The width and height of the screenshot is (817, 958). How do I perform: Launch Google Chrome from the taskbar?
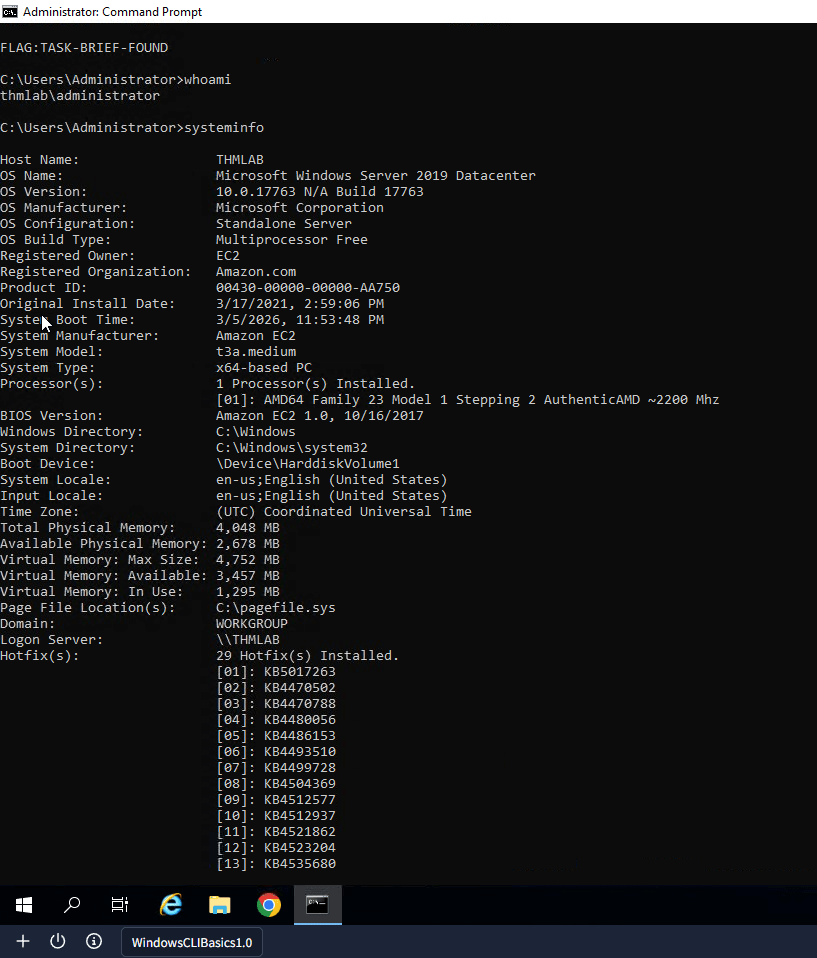coord(268,905)
